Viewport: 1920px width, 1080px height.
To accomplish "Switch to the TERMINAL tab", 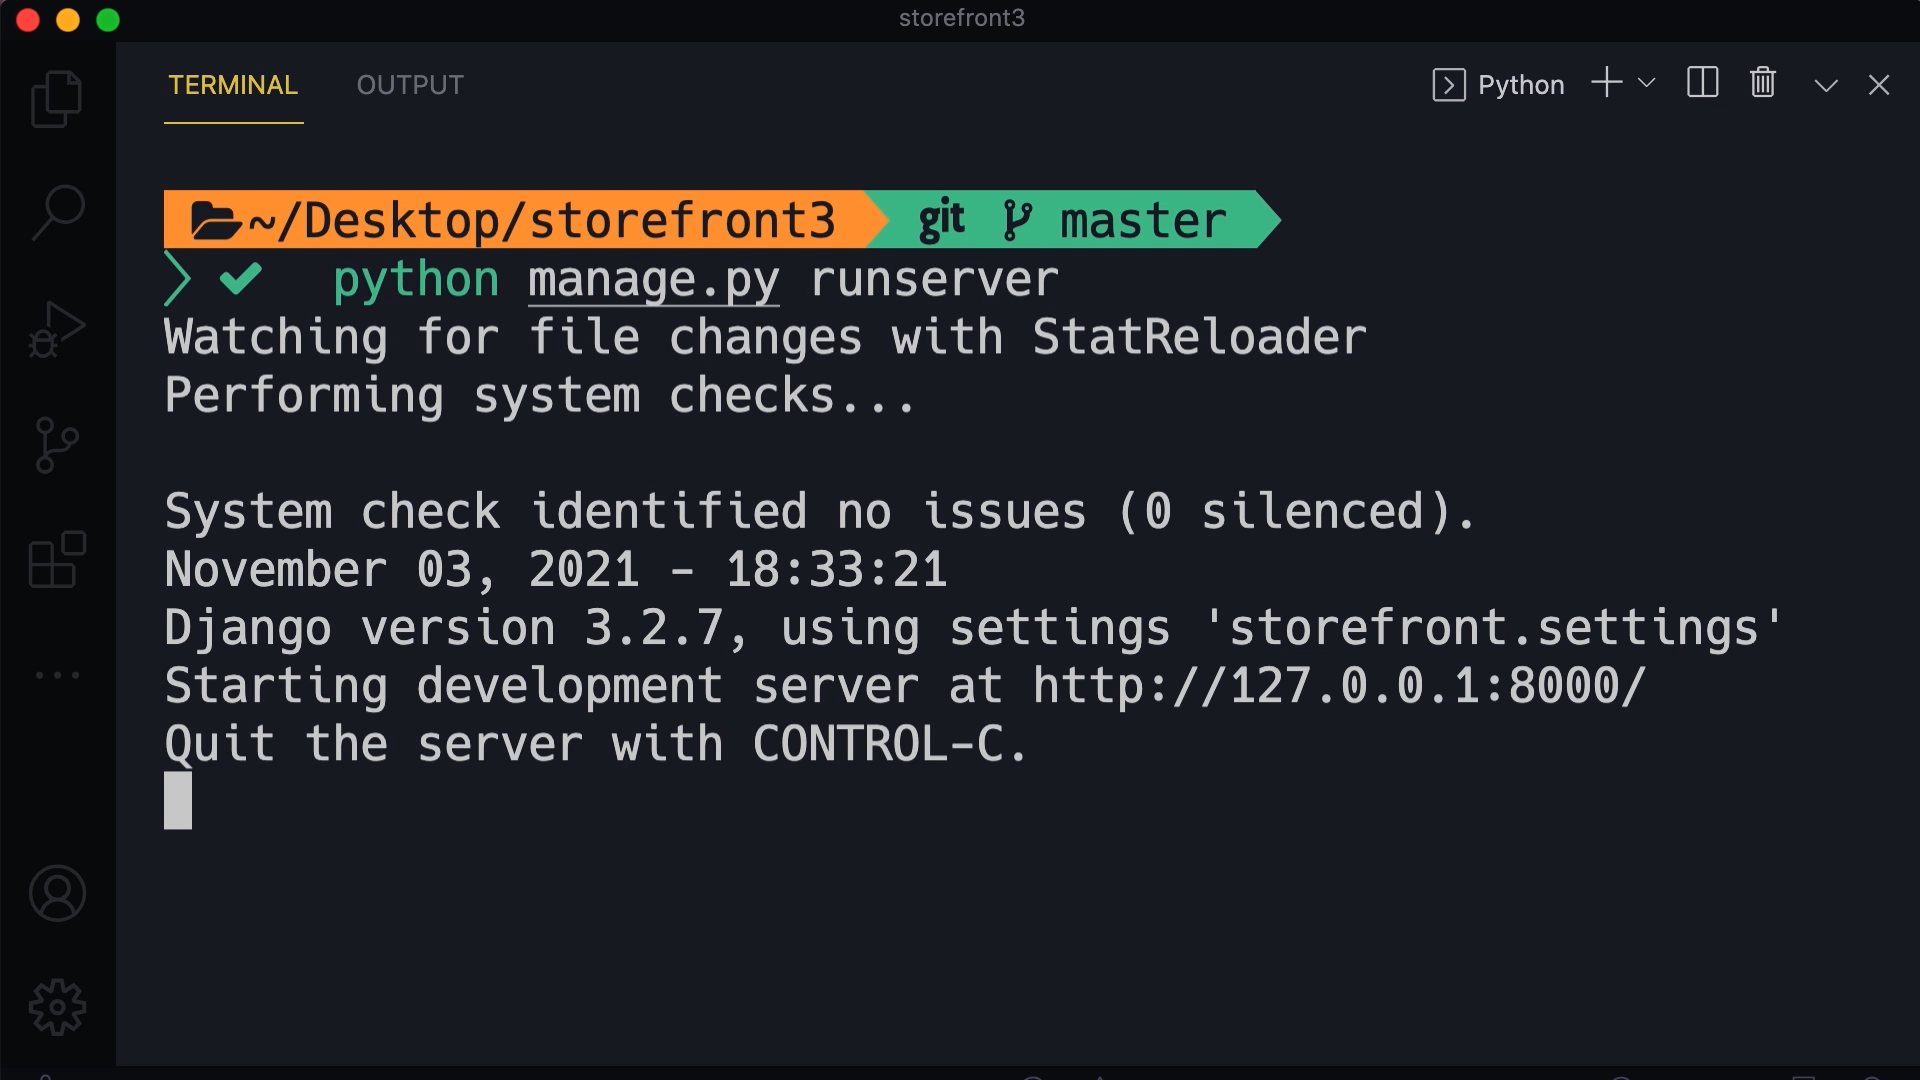I will point(233,85).
